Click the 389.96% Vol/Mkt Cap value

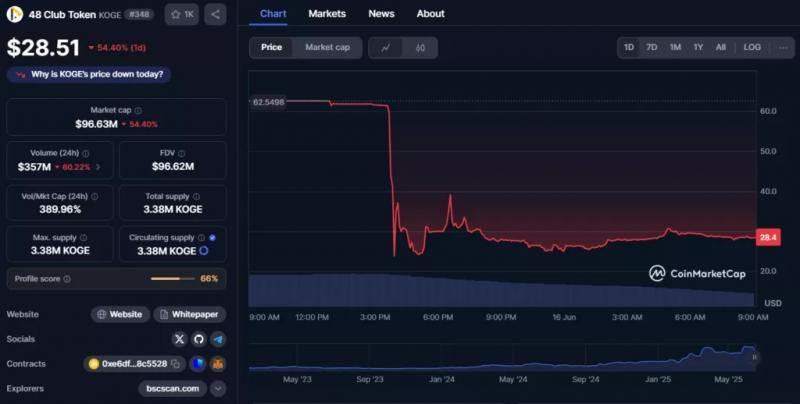[x=60, y=209]
